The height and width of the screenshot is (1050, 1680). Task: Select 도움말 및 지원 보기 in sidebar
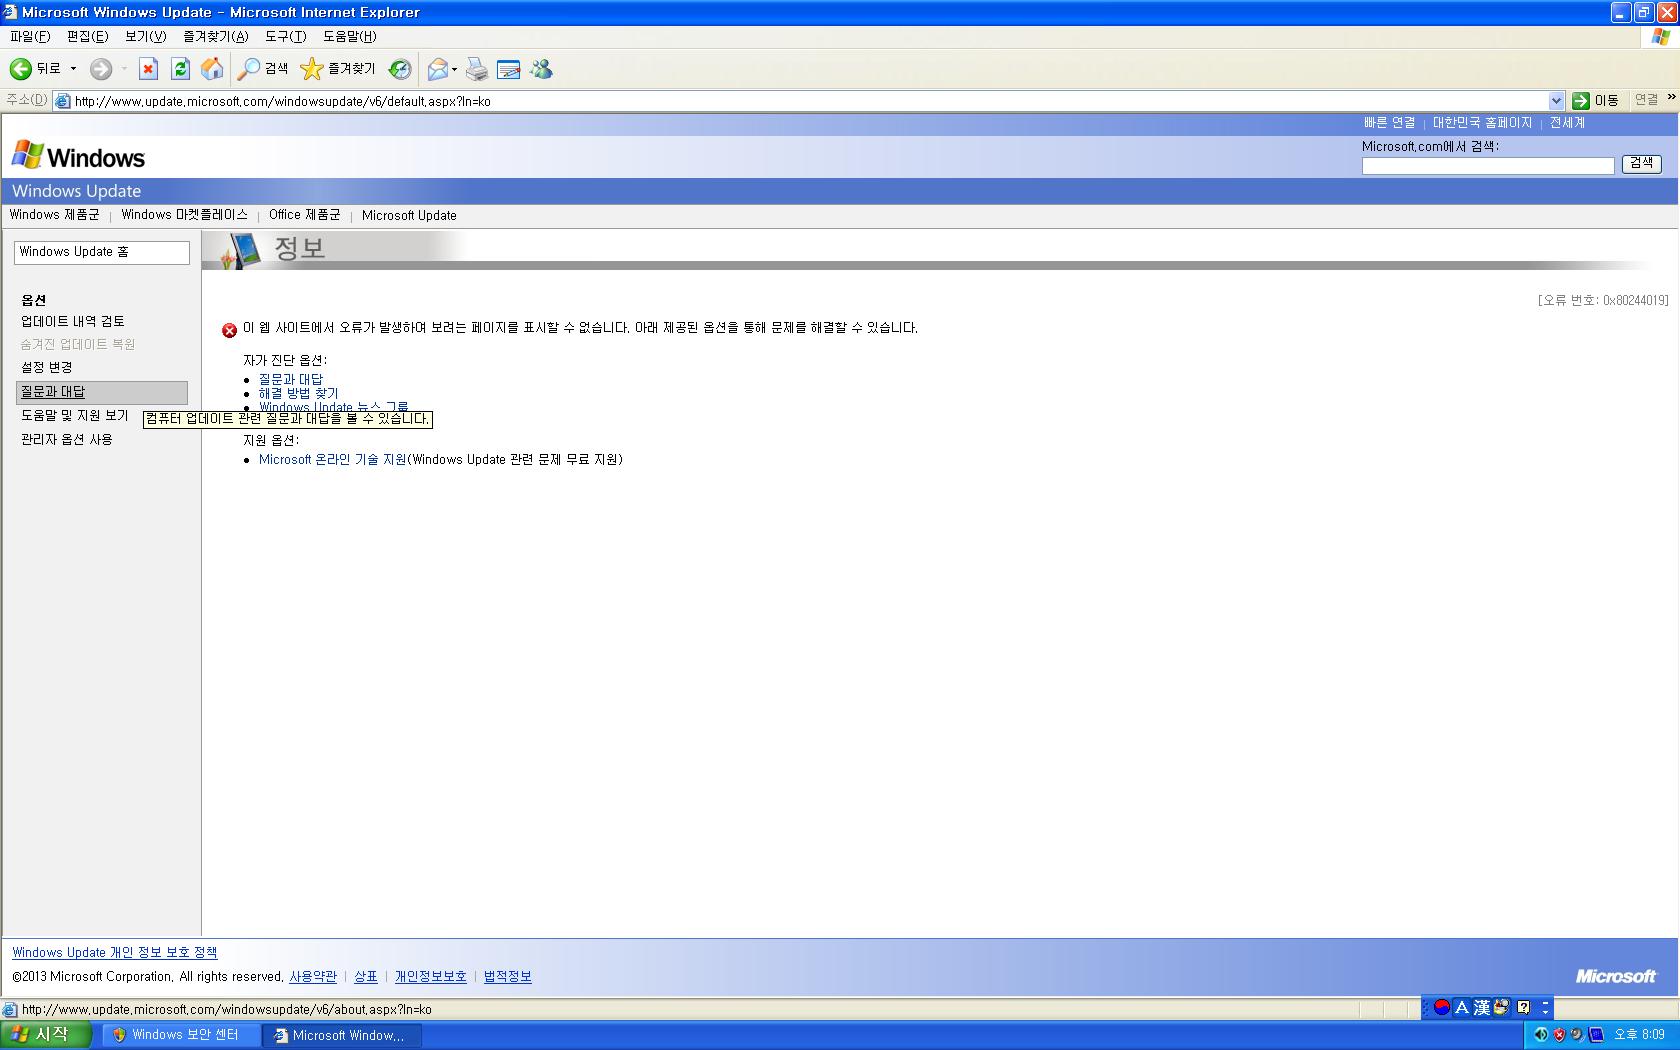[75, 415]
